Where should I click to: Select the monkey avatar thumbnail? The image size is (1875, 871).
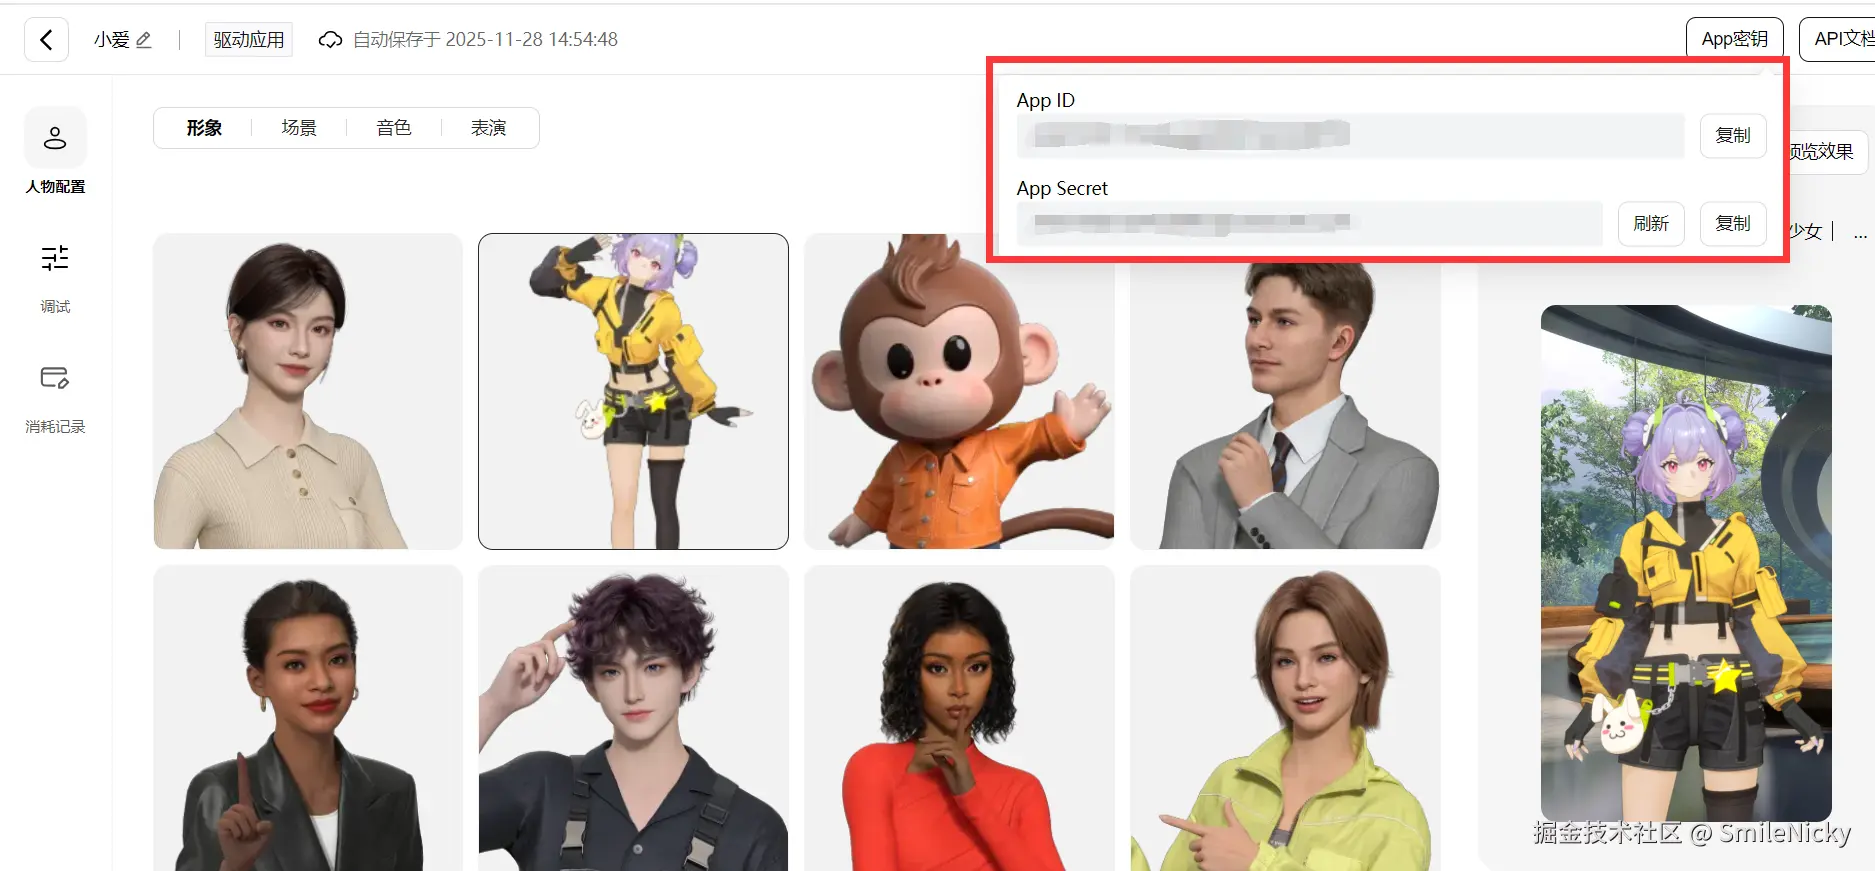tap(959, 391)
